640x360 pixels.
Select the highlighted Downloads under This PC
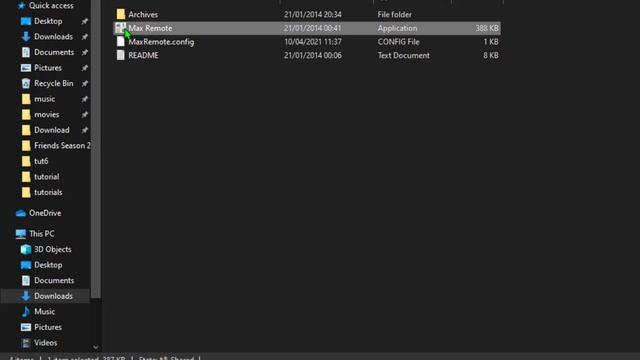[53, 296]
